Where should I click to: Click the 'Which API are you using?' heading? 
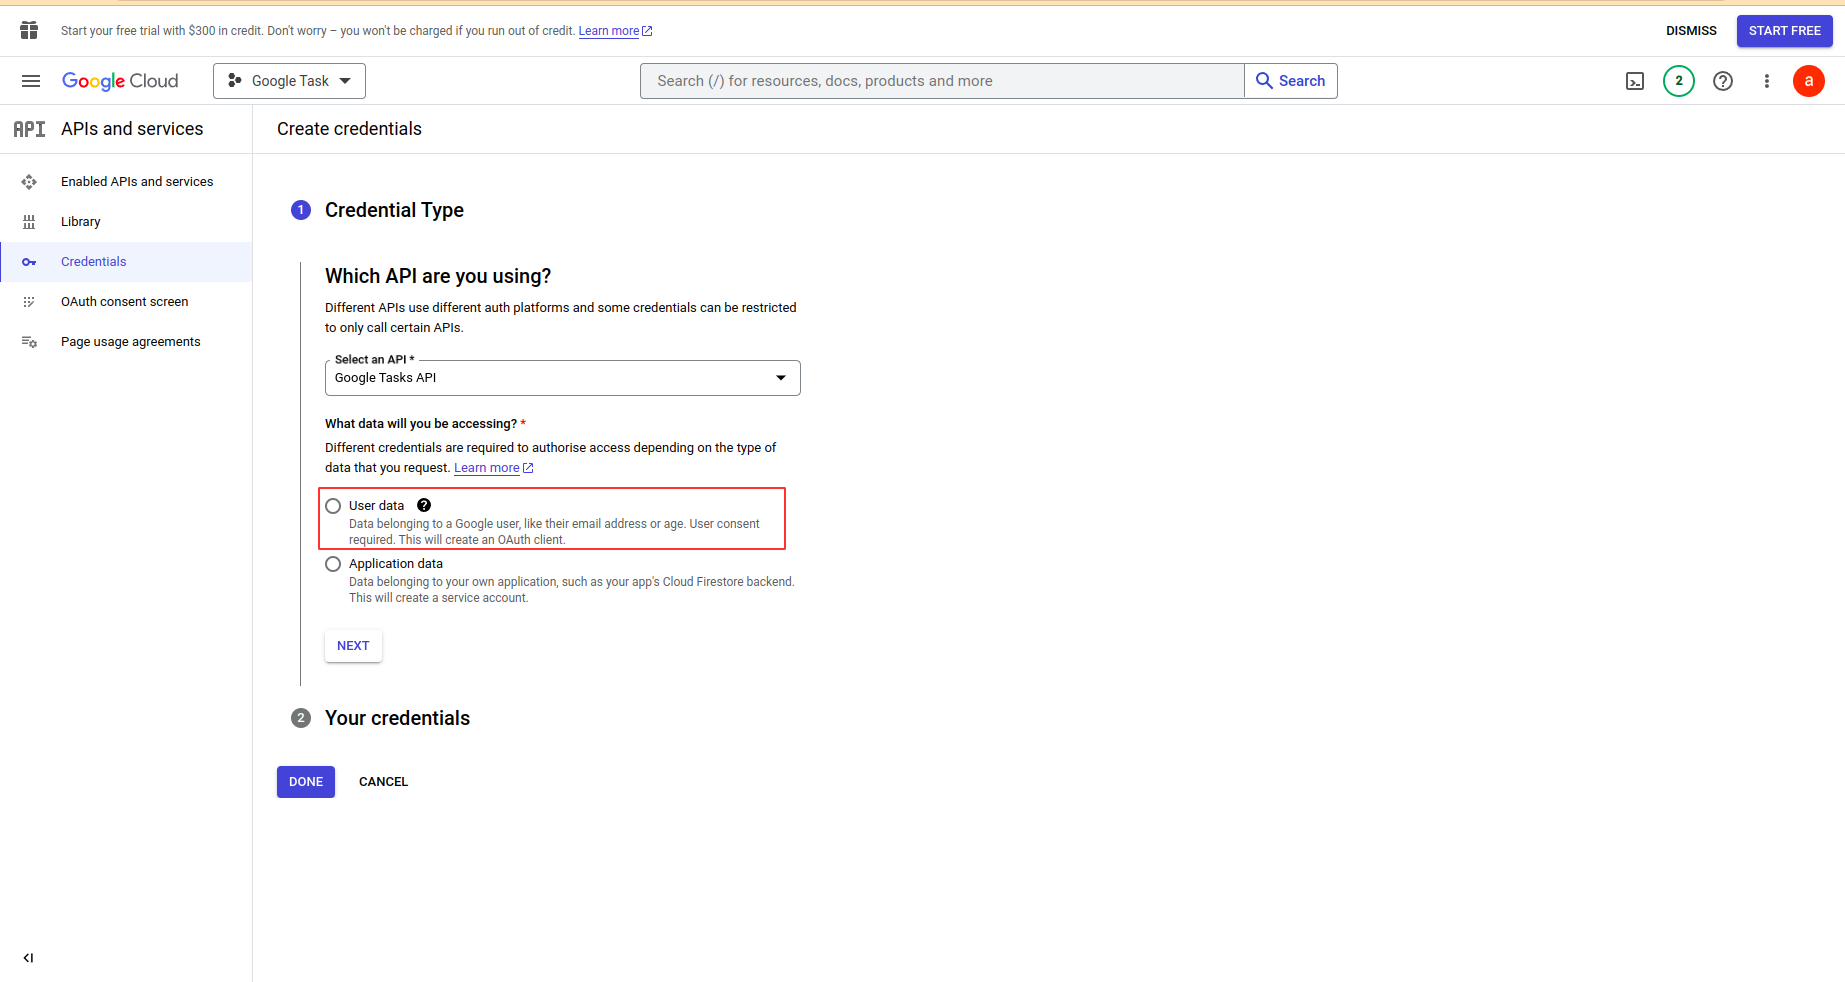(438, 276)
